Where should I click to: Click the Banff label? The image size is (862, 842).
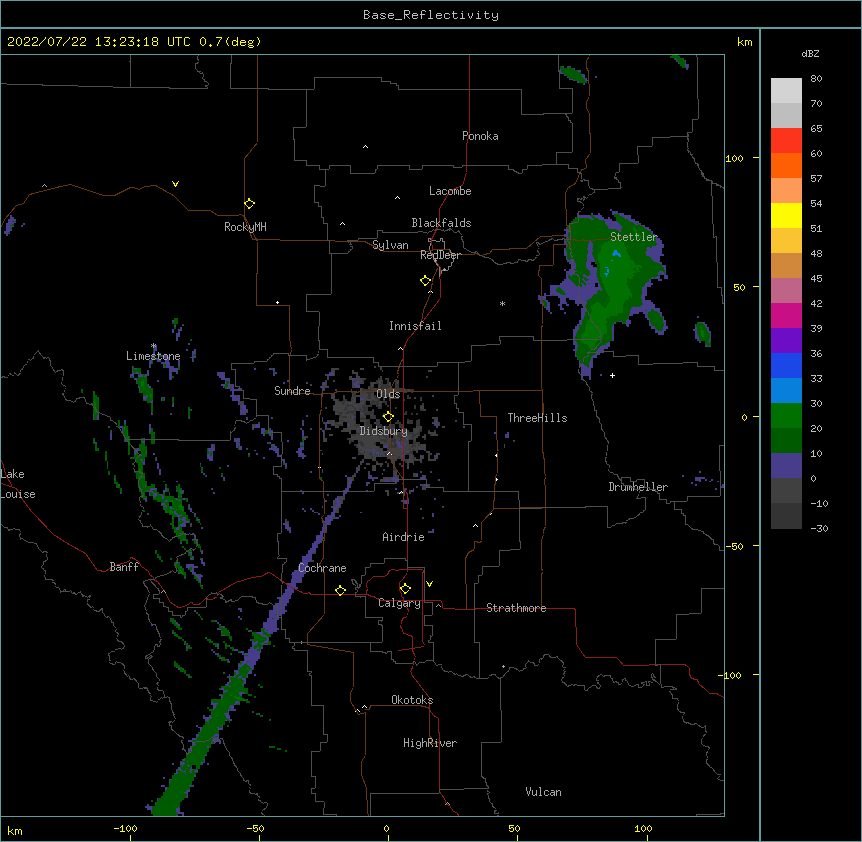tap(124, 567)
